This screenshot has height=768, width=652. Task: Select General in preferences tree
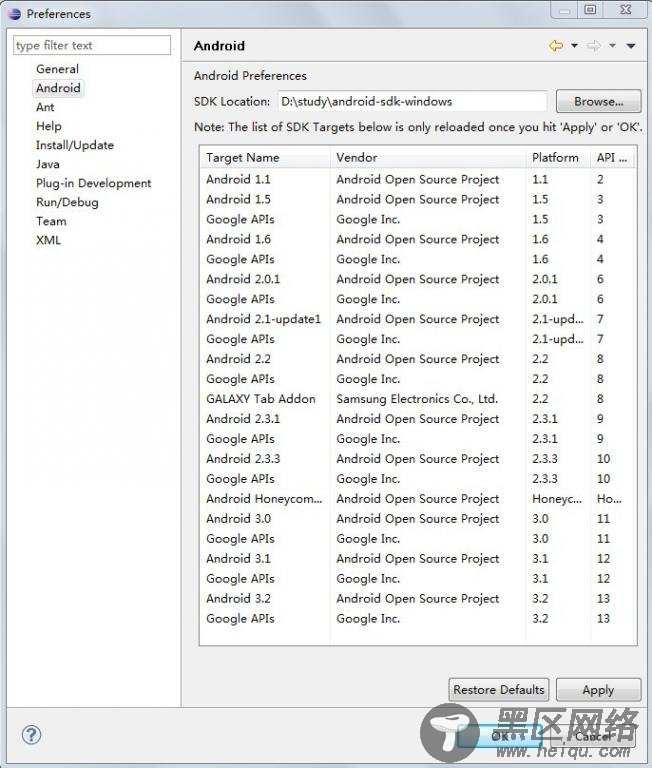[x=57, y=69]
